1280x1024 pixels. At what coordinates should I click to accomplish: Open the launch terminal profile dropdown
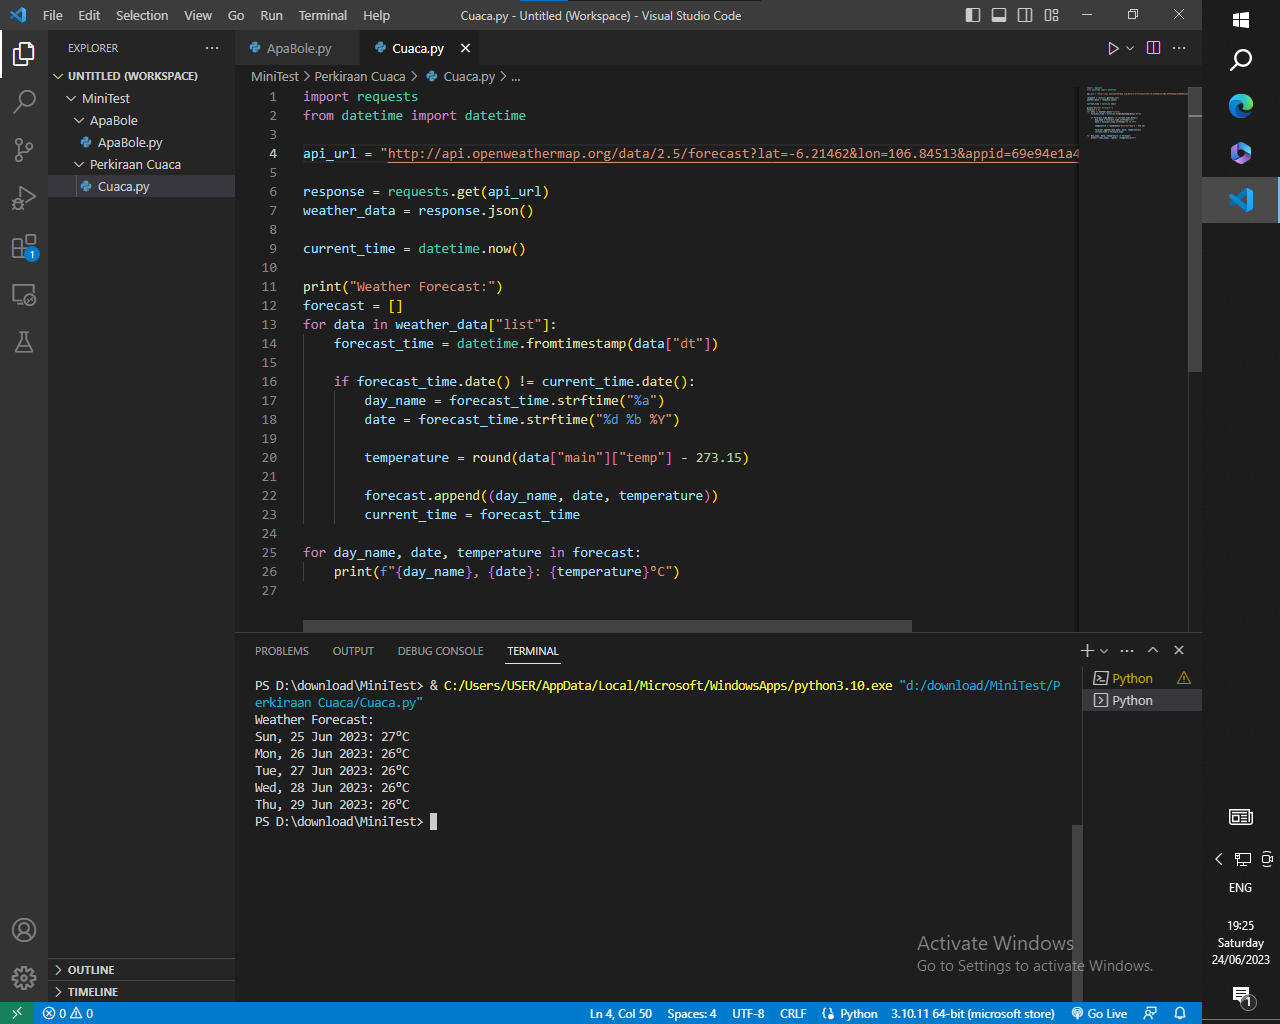pyautogui.click(x=1104, y=650)
